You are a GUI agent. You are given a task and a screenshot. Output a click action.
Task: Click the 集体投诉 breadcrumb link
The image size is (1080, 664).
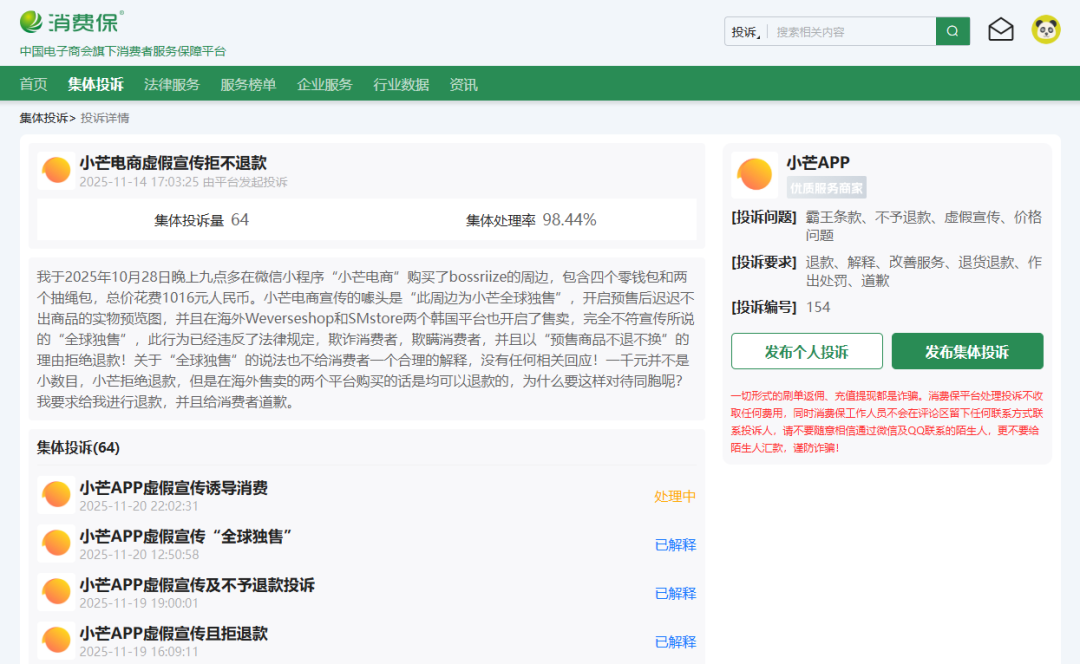point(44,118)
